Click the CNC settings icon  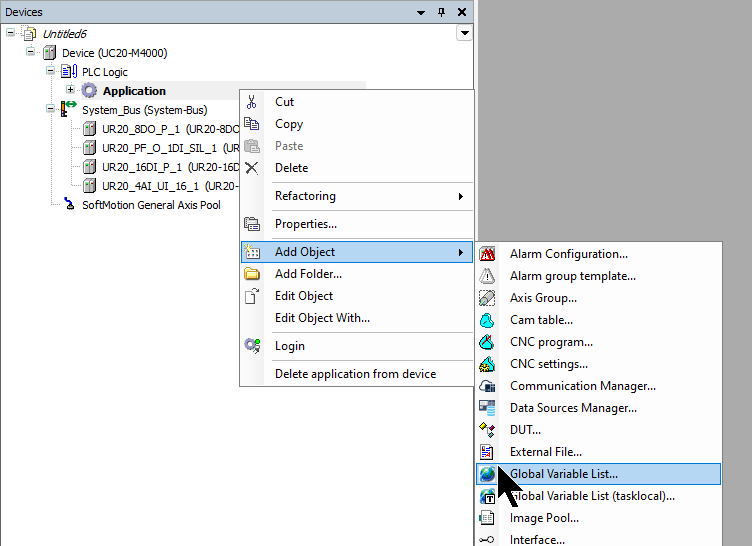487,364
